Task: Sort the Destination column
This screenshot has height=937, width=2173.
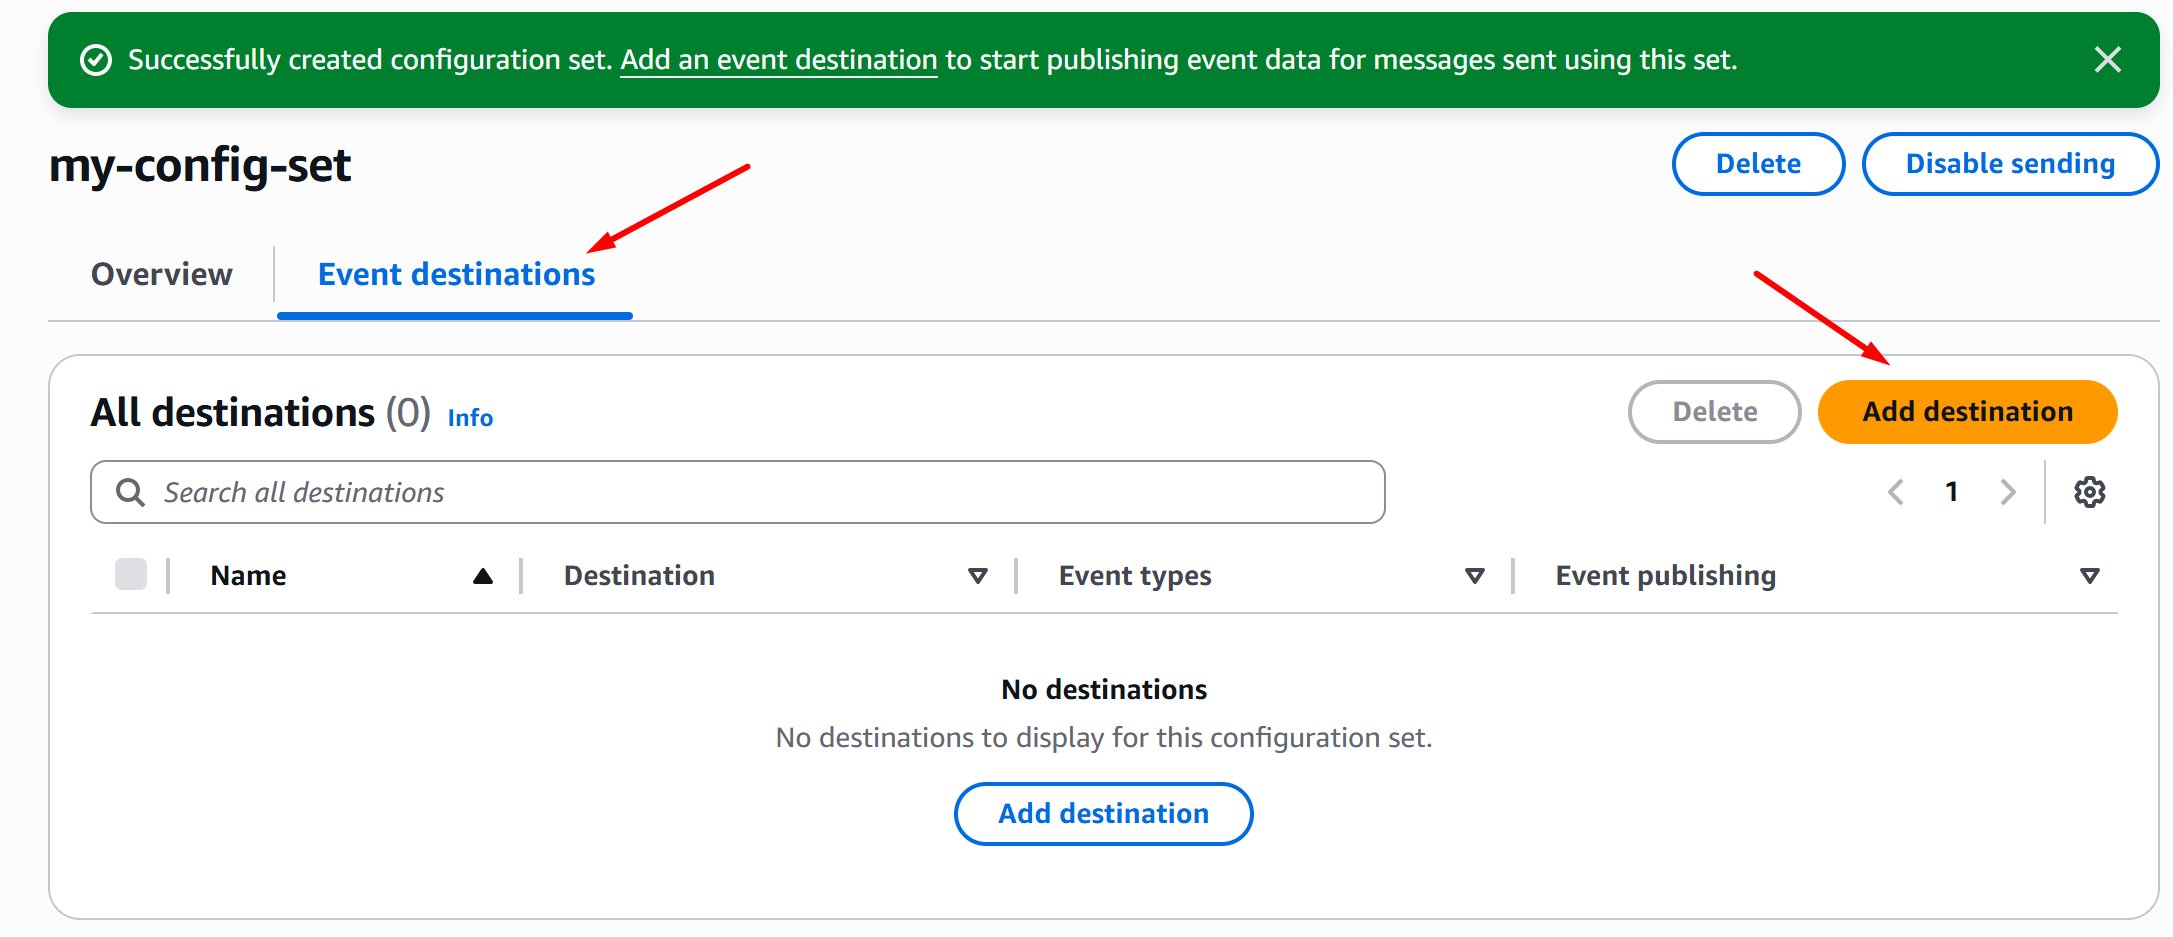Action: pos(977,576)
